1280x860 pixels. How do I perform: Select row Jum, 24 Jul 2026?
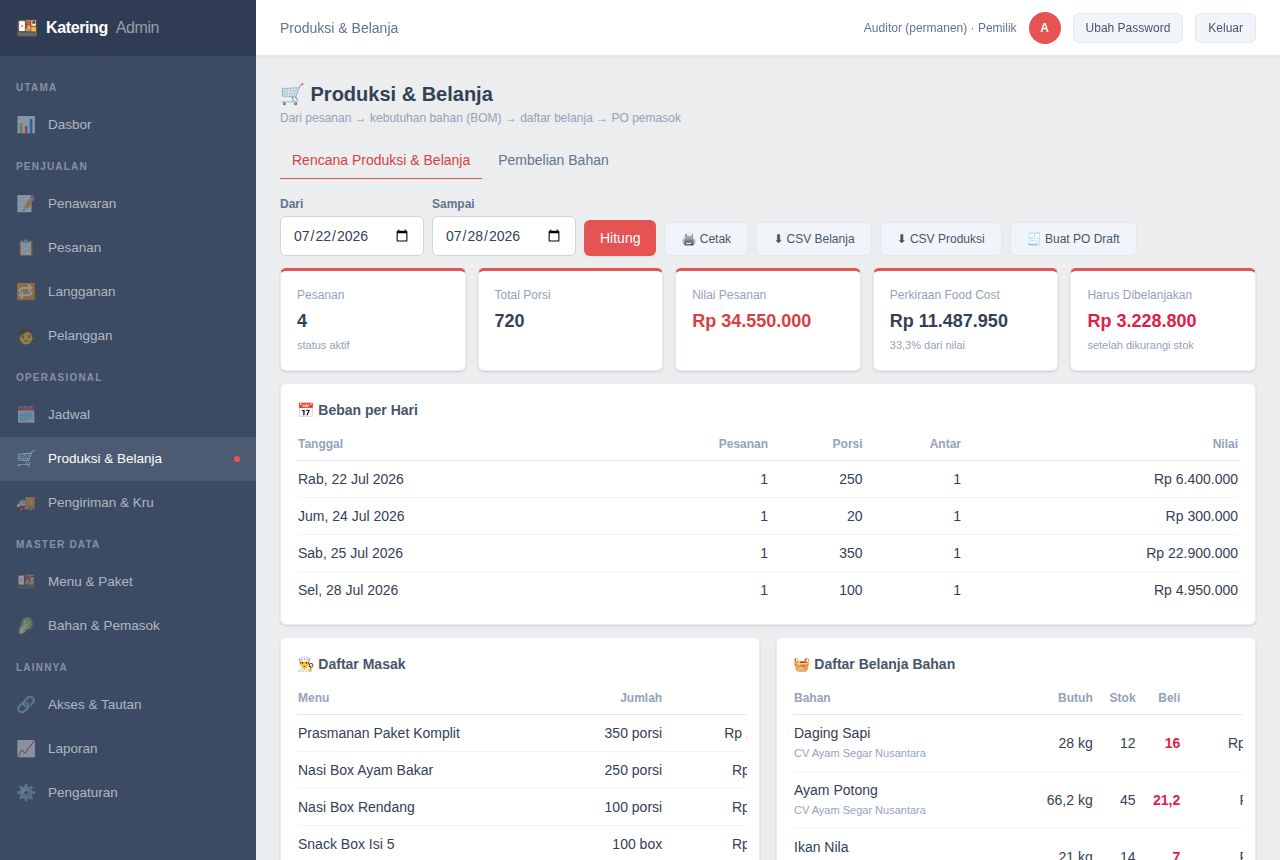[x=768, y=516]
